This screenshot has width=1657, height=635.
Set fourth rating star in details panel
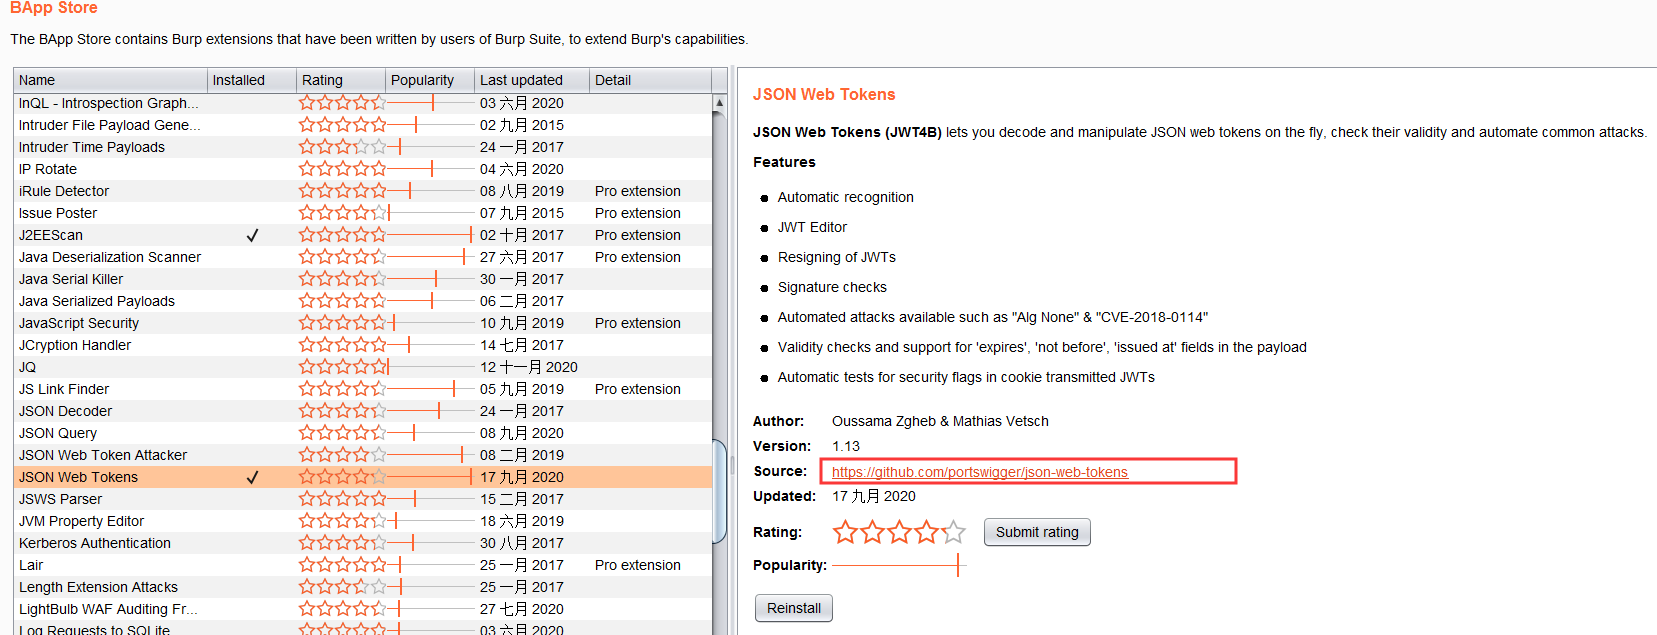(x=926, y=532)
